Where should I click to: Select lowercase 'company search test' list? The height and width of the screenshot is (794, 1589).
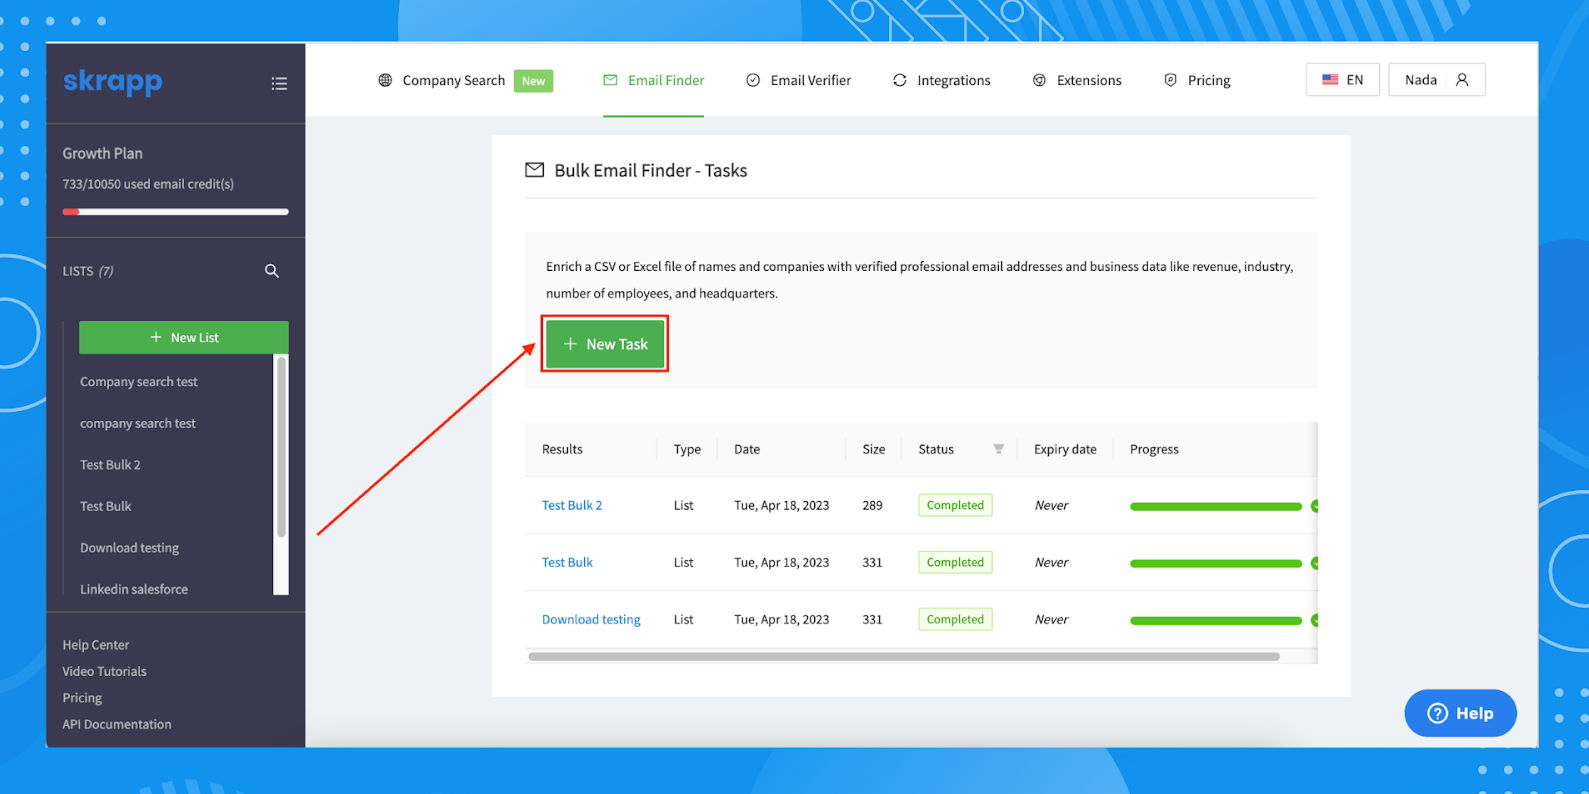click(138, 423)
